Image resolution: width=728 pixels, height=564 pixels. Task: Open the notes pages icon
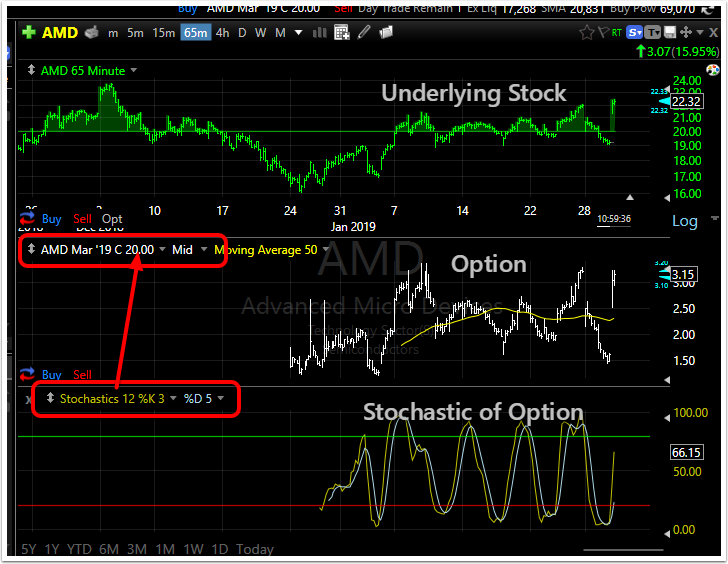(x=386, y=32)
